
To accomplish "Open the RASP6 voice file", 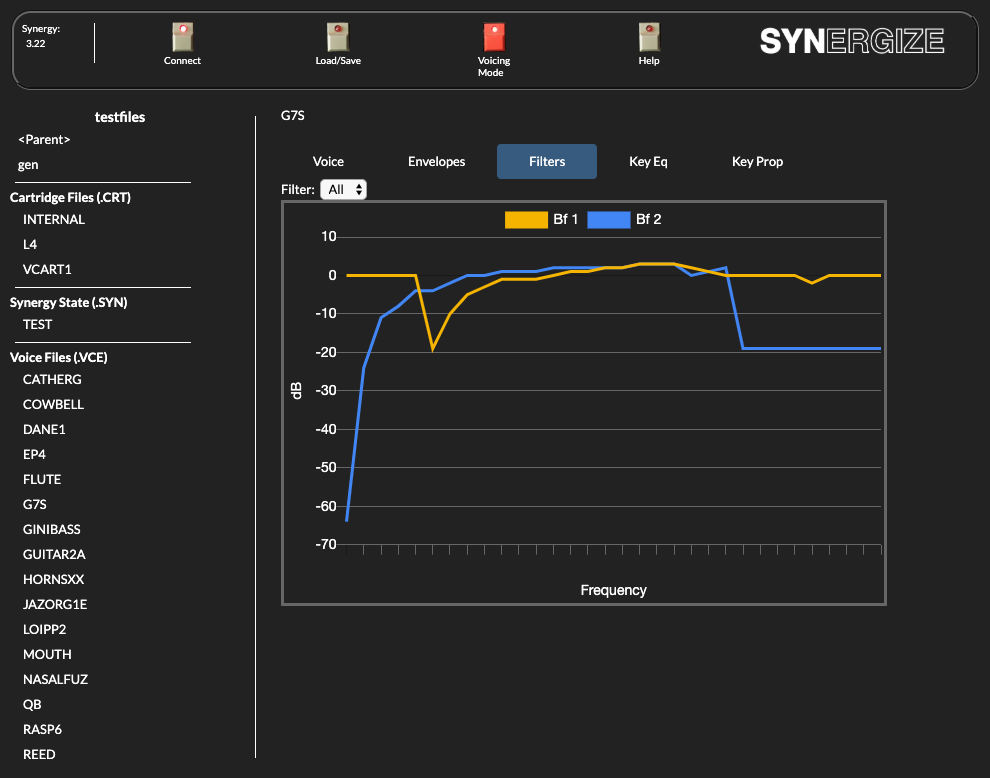I will (42, 729).
